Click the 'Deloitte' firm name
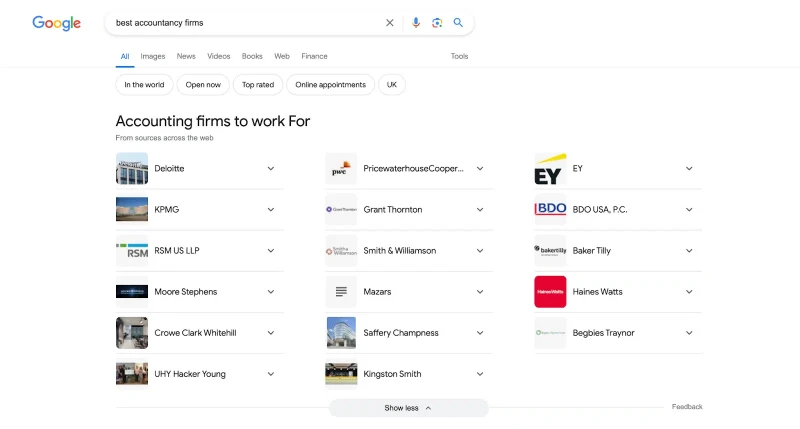The height and width of the screenshot is (429, 800). (x=169, y=168)
